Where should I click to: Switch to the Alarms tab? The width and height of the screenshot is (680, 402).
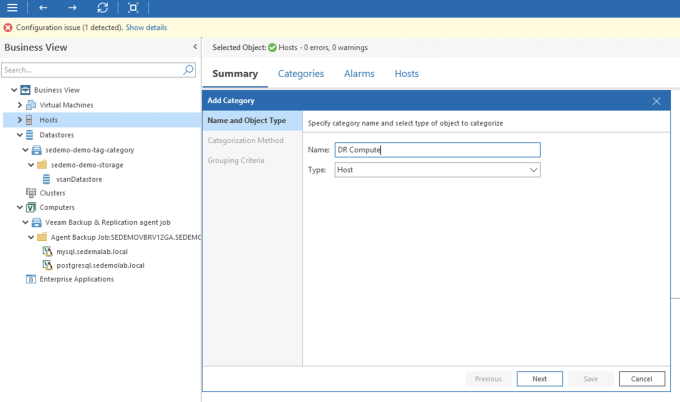(359, 74)
